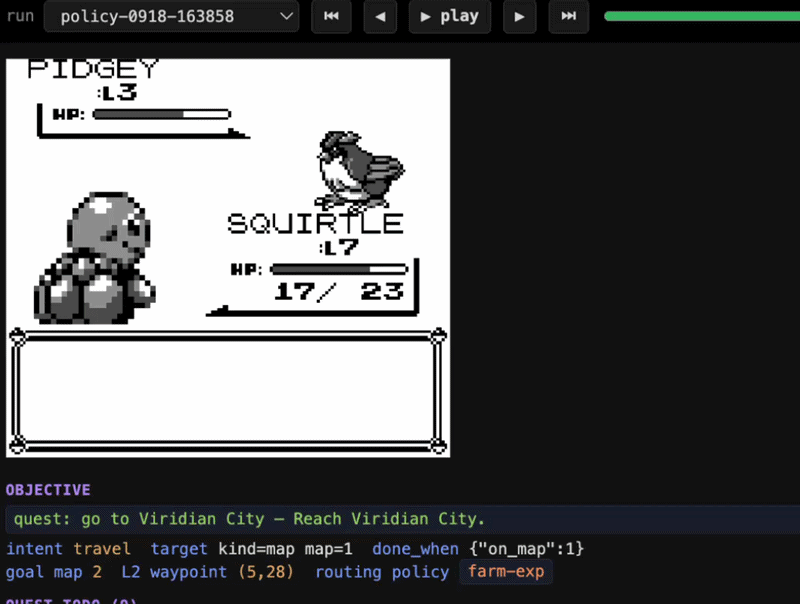800x604 pixels.
Task: Click the Squirtle sprite in game screen
Action: click(x=95, y=258)
